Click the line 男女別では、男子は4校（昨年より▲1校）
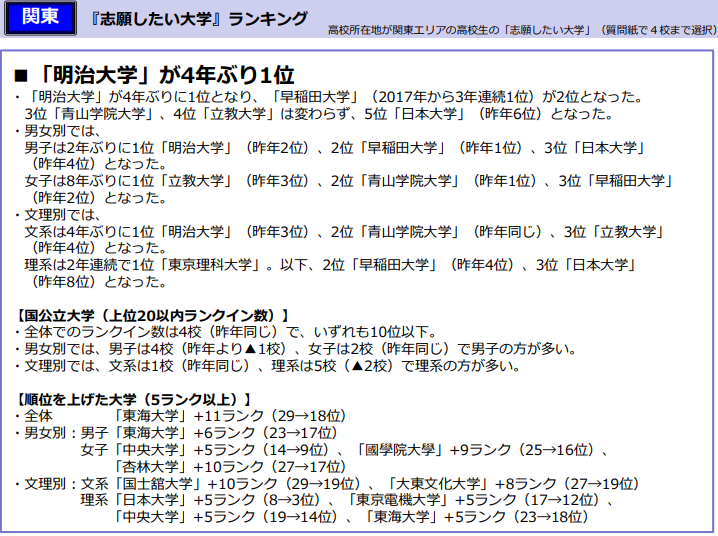Image resolution: width=718 pixels, height=536 pixels. tap(301, 349)
